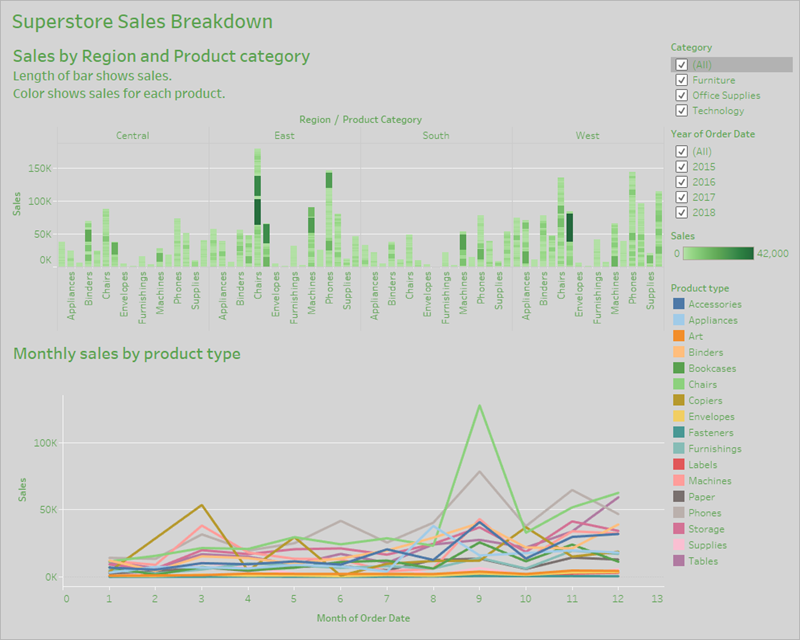This screenshot has height=640, width=800.
Task: Click the Category filter title
Action: coord(691,47)
